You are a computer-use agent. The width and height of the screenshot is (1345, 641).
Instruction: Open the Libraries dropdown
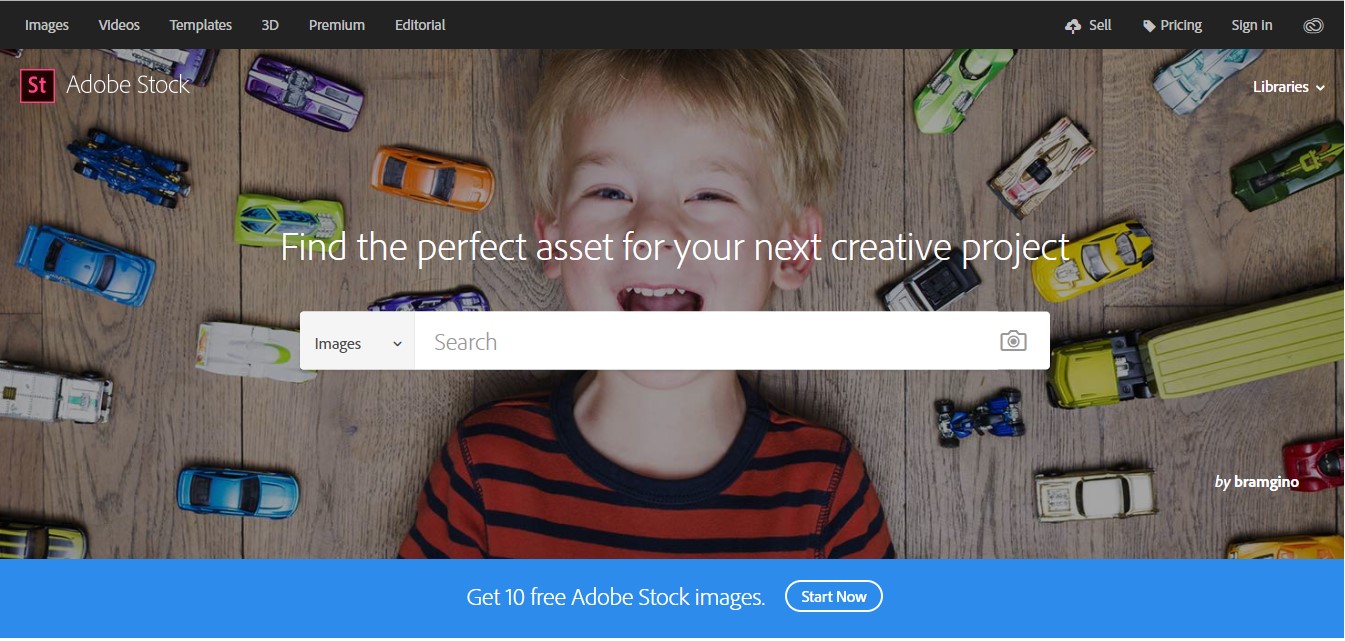(1288, 87)
